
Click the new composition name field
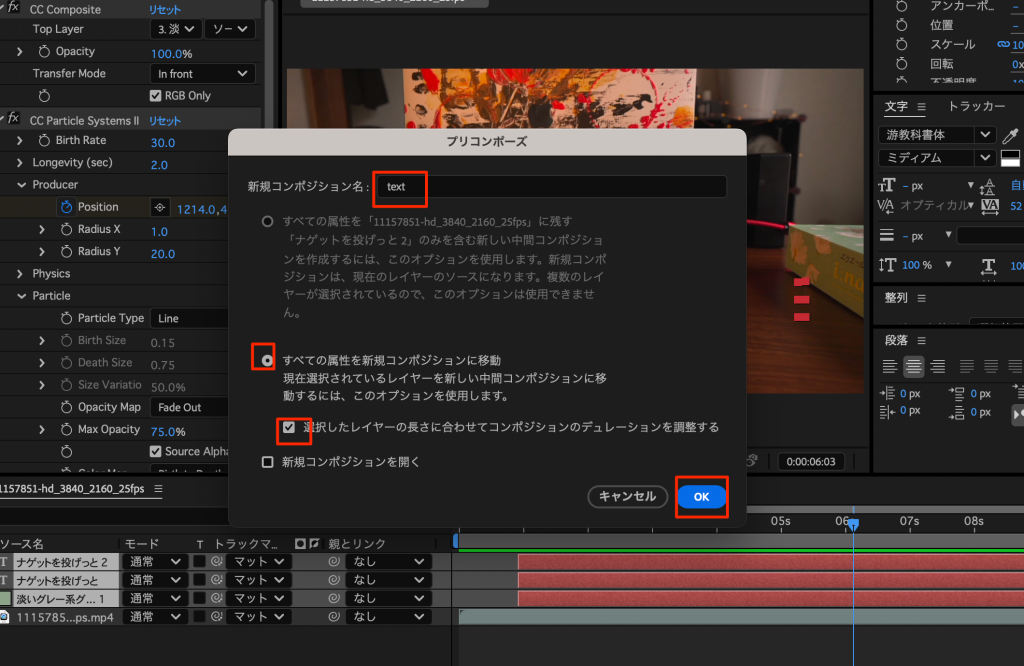tap(550, 187)
